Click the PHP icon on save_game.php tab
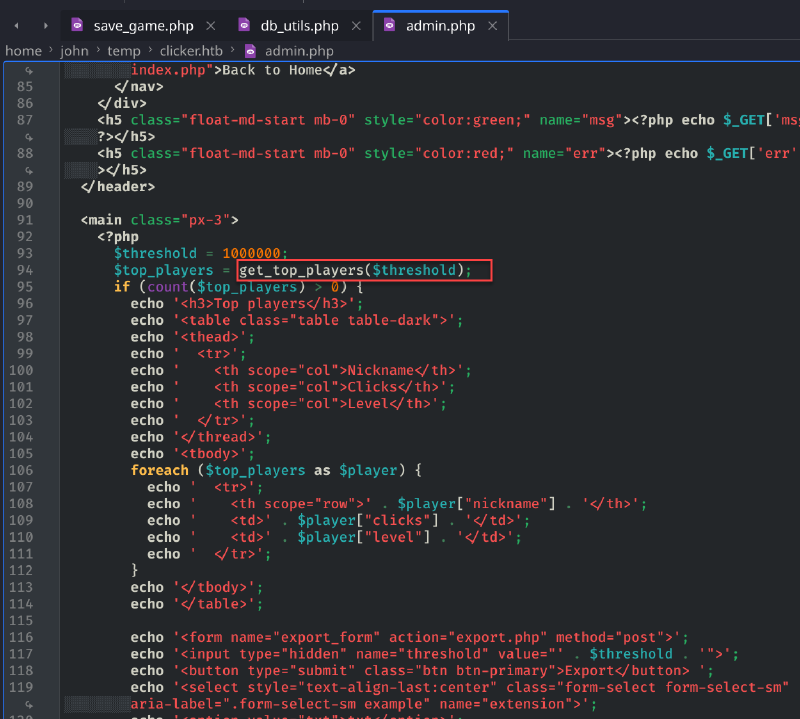This screenshot has width=800, height=719. 77,24
